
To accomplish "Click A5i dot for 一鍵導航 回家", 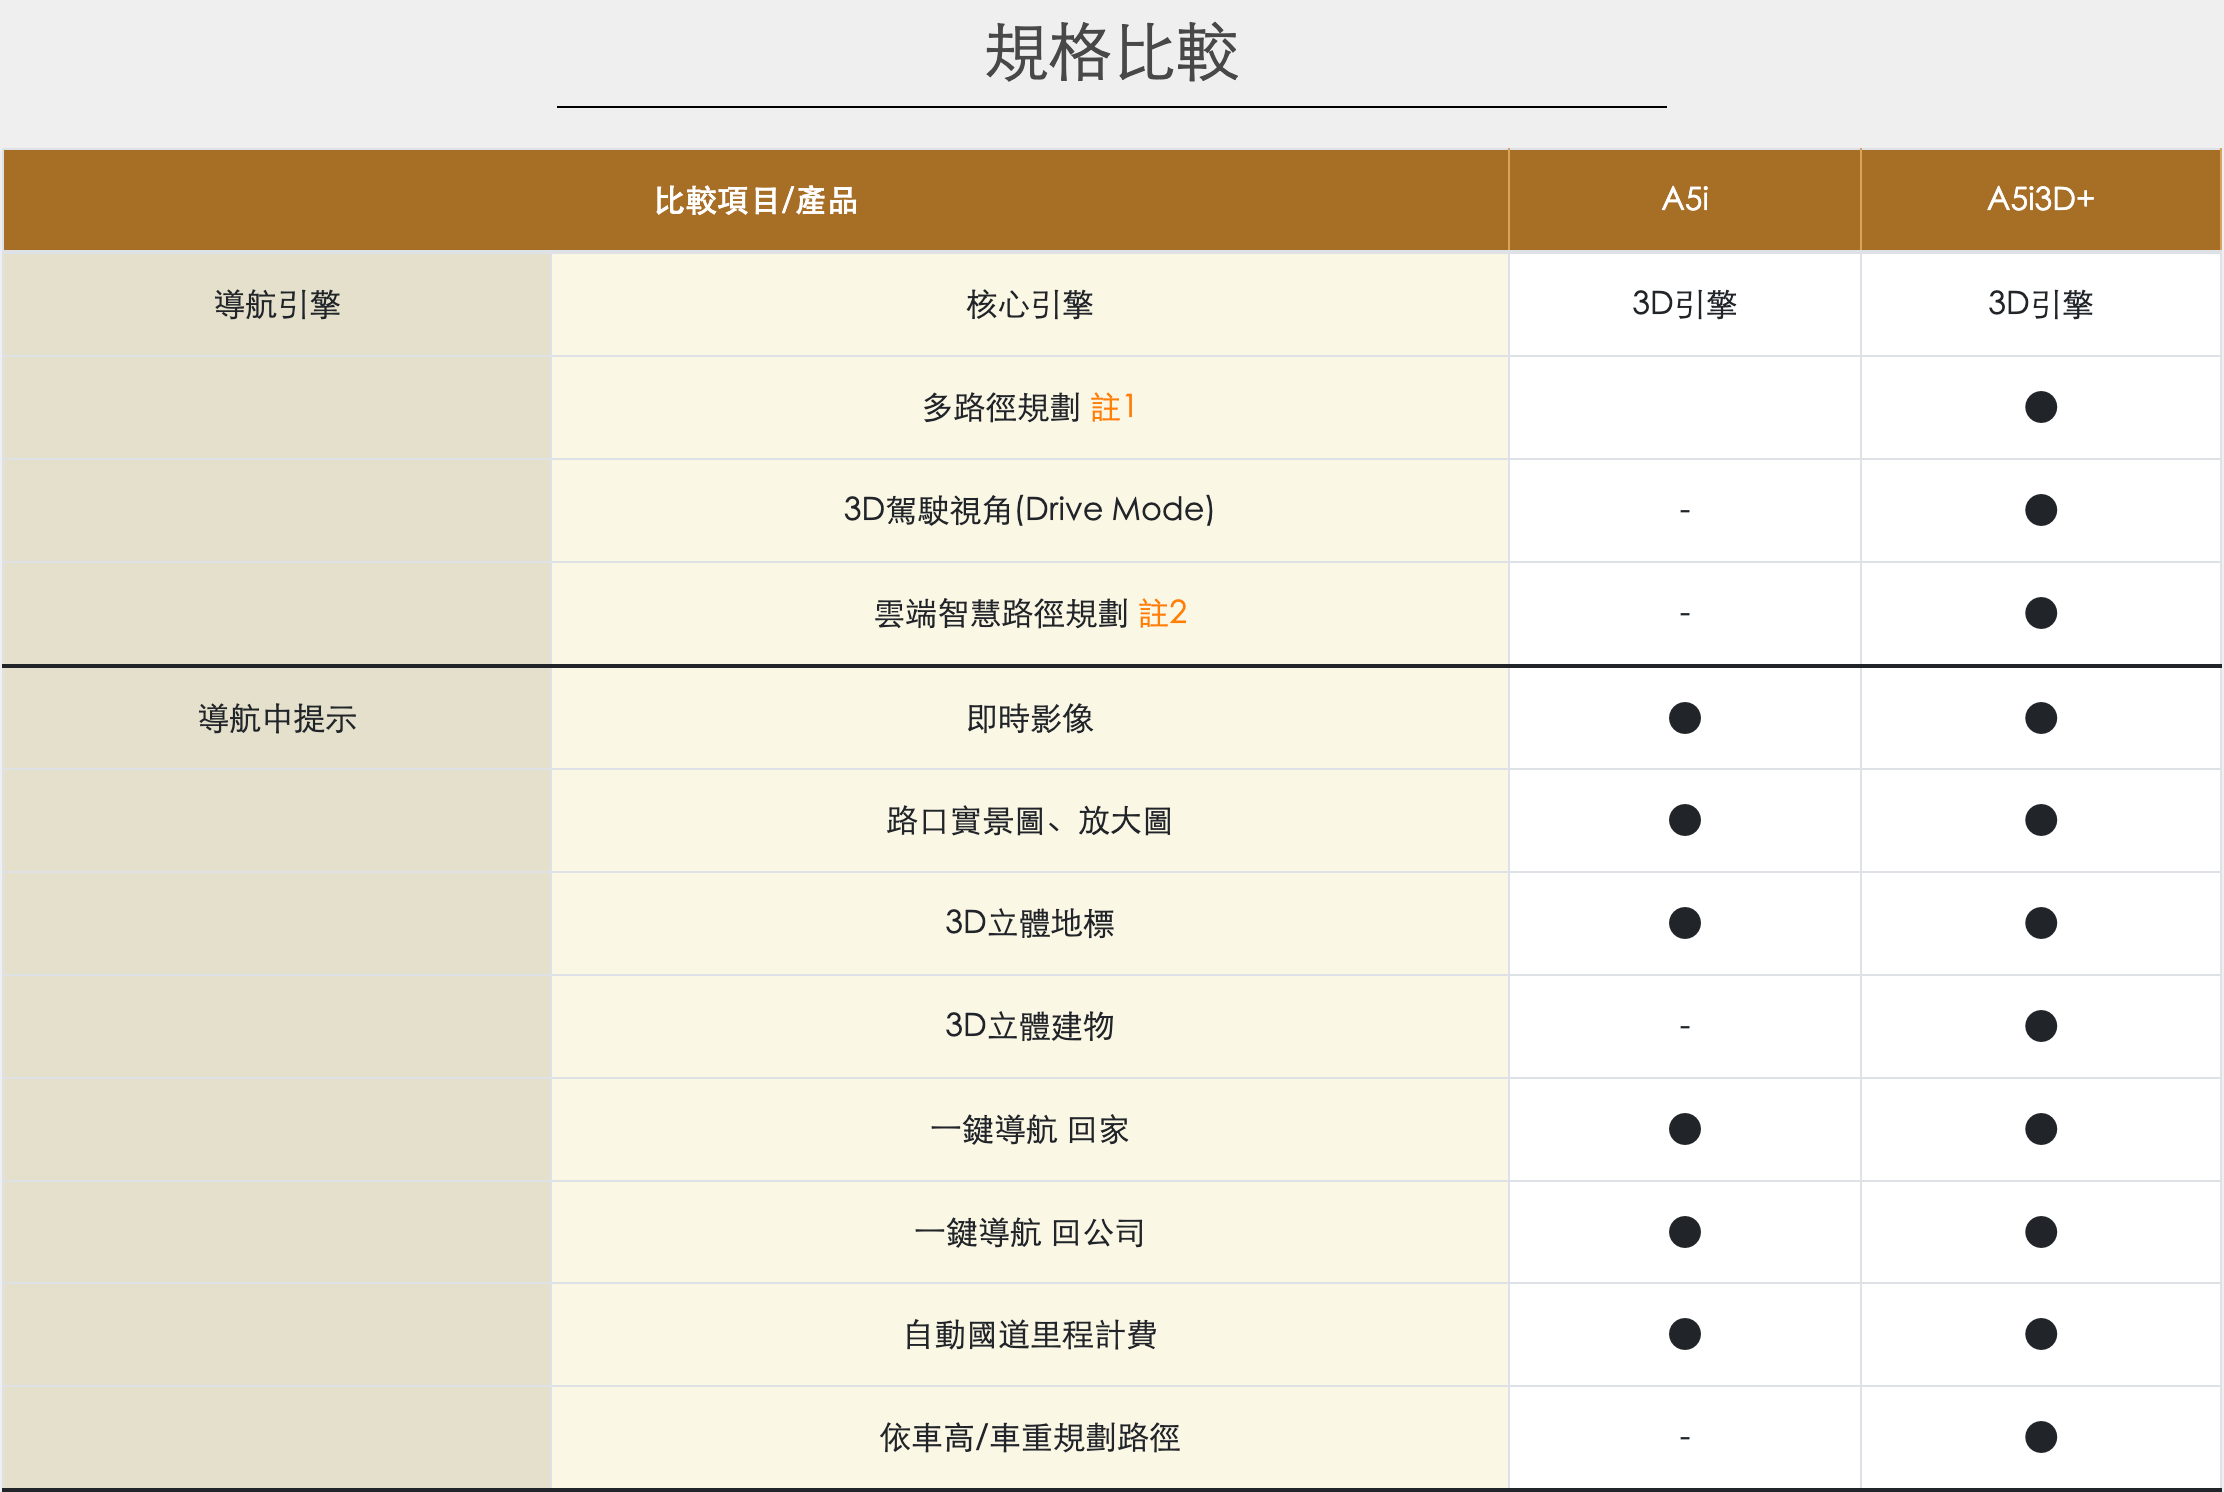I will [x=1684, y=1129].
